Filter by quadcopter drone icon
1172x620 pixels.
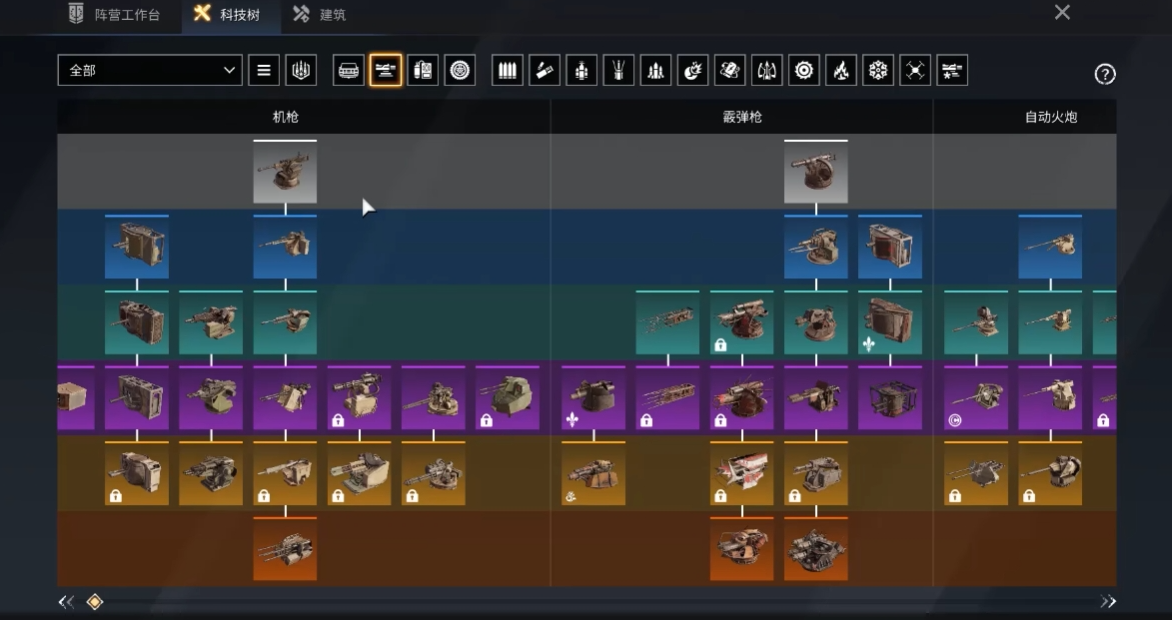(x=915, y=70)
